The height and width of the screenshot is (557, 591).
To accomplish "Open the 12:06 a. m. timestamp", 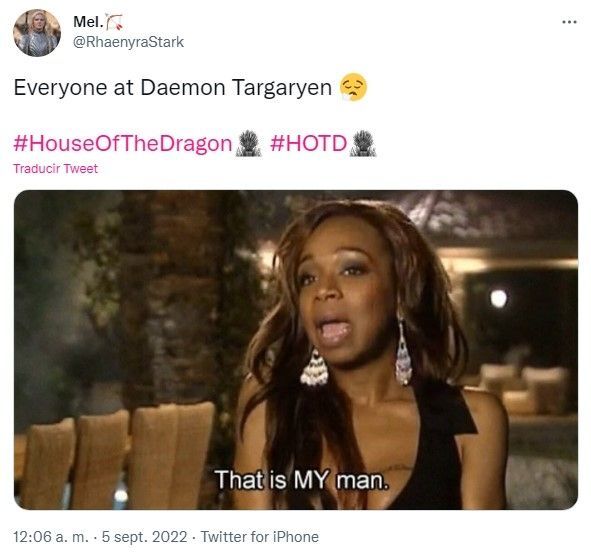I will coord(51,537).
